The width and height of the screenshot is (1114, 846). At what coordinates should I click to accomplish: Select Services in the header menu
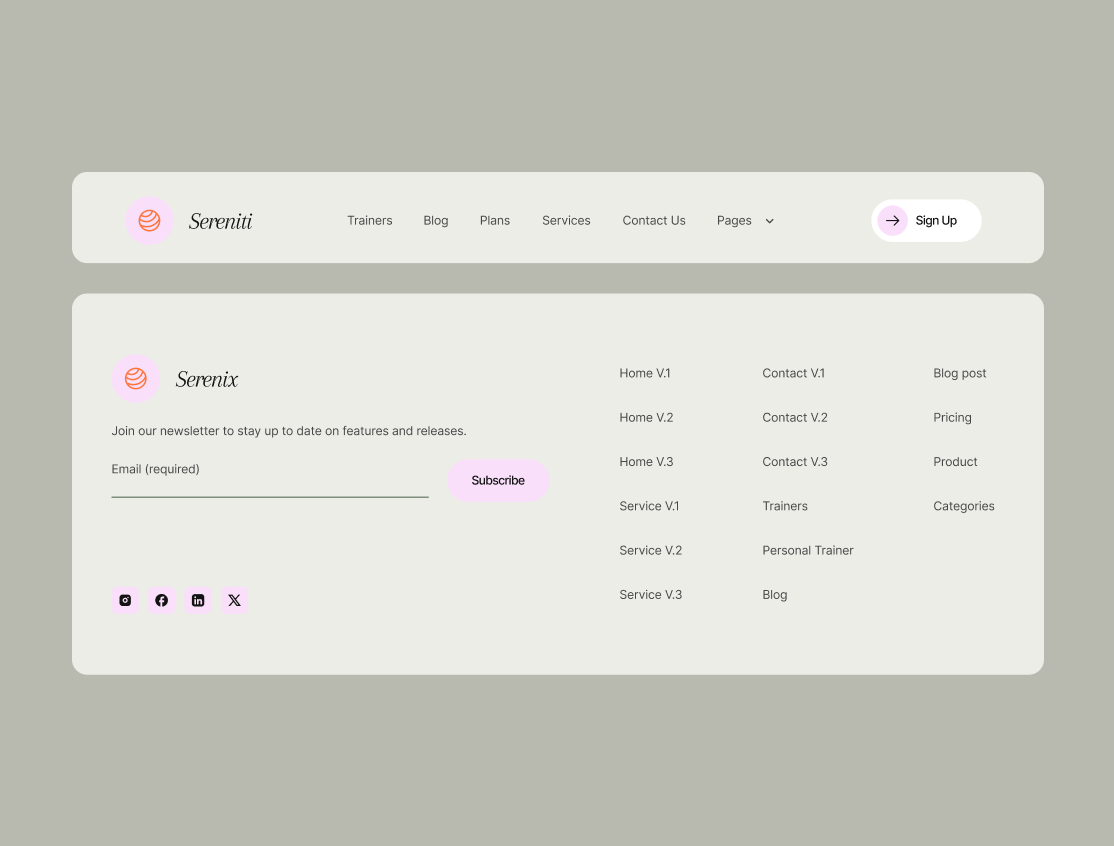point(566,221)
